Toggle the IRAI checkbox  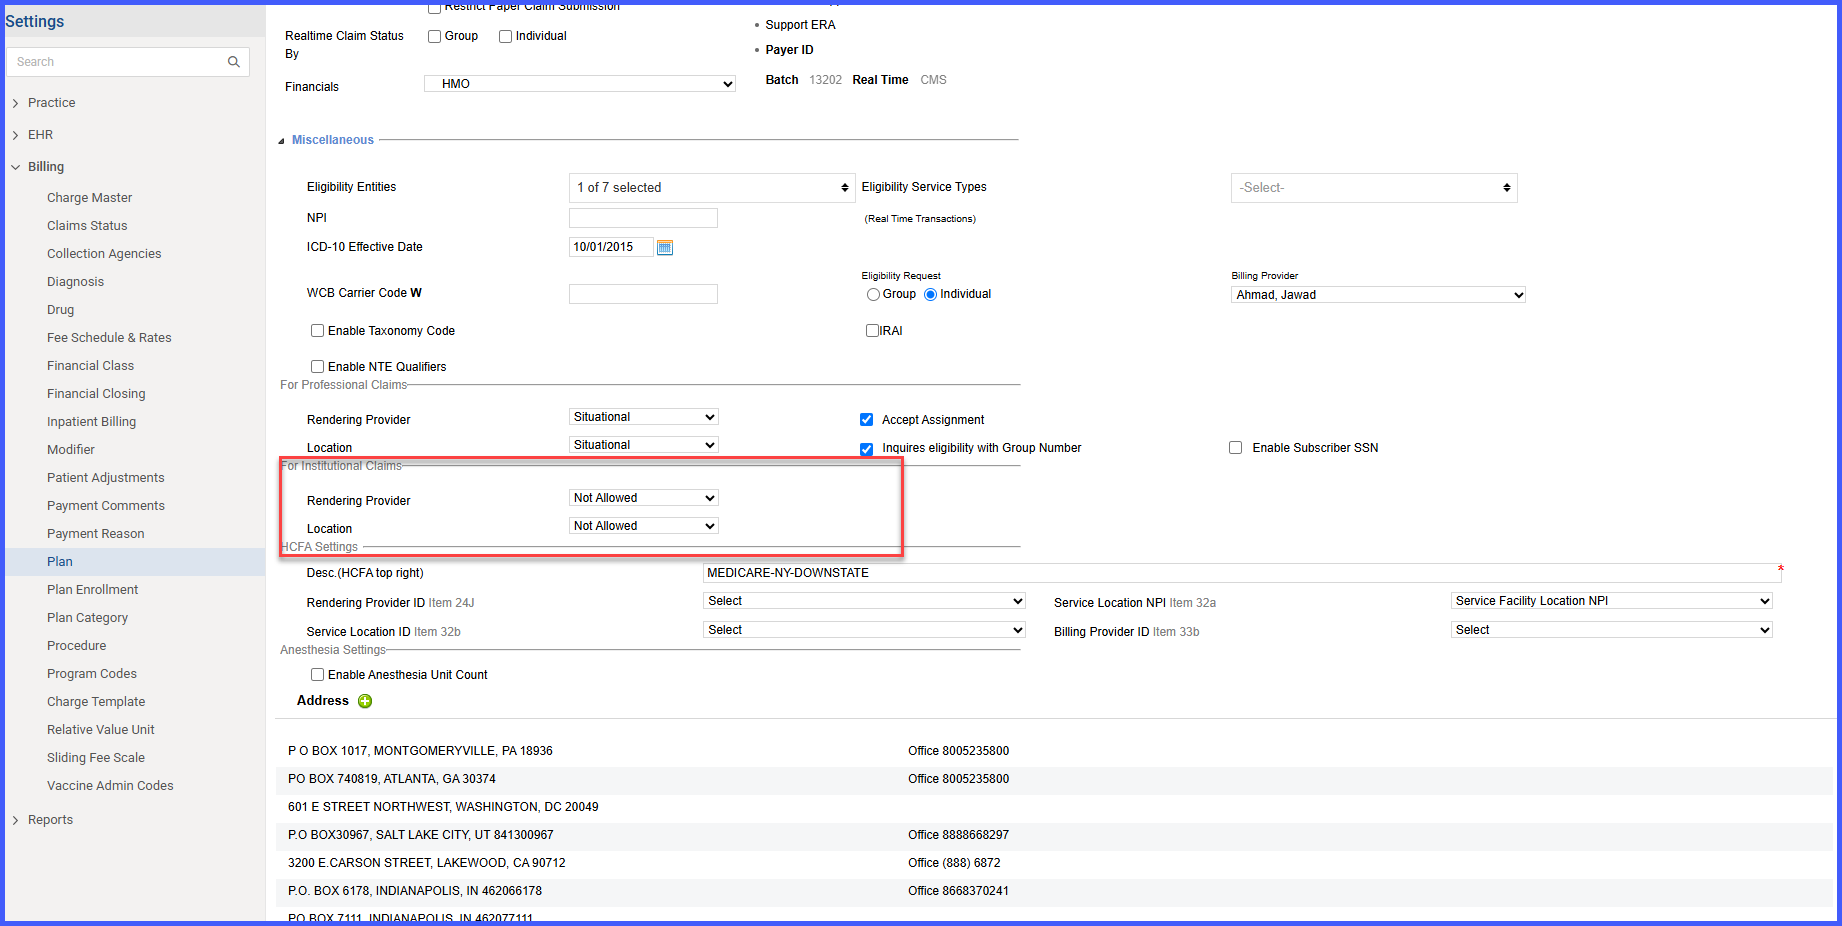point(872,330)
